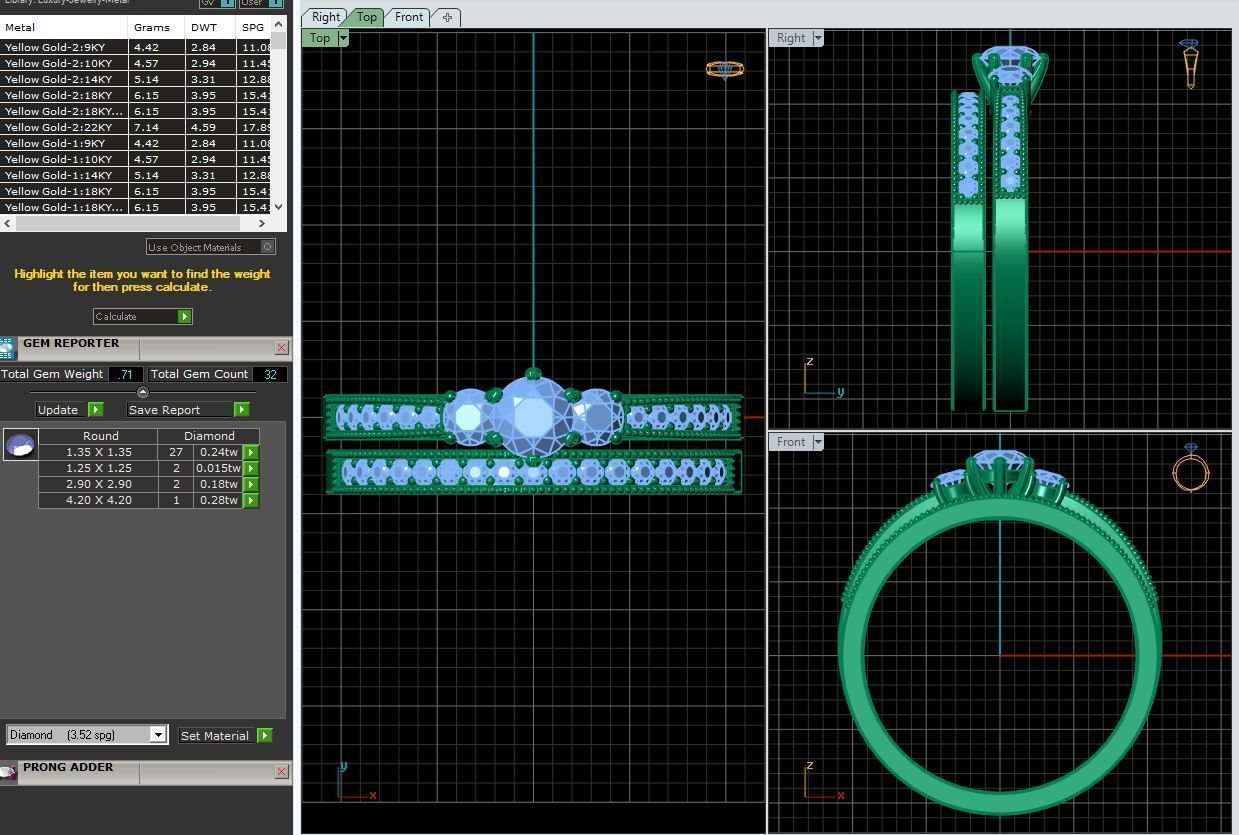1239x835 pixels.
Task: Click the DWT column header
Action: coord(211,27)
